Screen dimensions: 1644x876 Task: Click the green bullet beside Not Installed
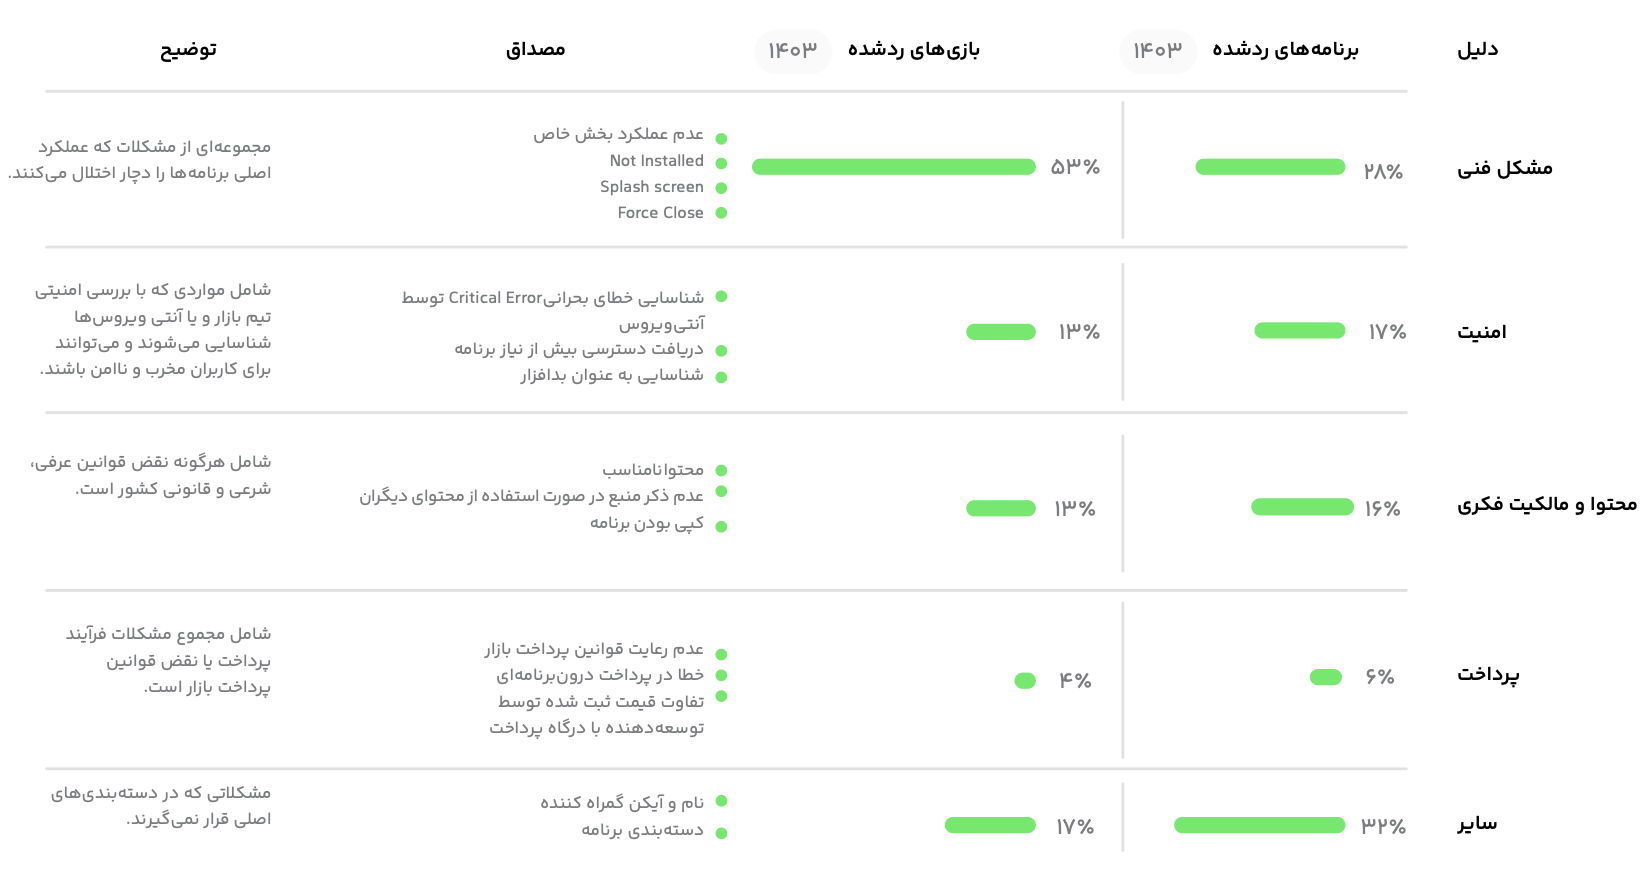click(x=721, y=163)
